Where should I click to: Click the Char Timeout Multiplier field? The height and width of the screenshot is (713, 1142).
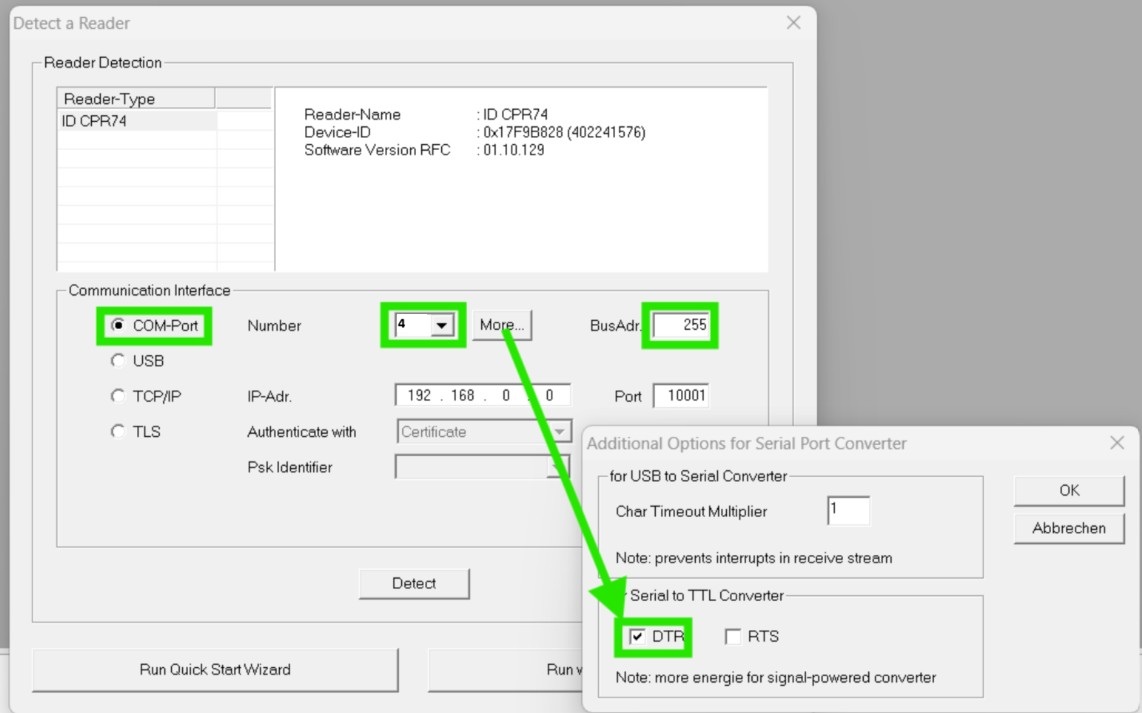tap(848, 511)
